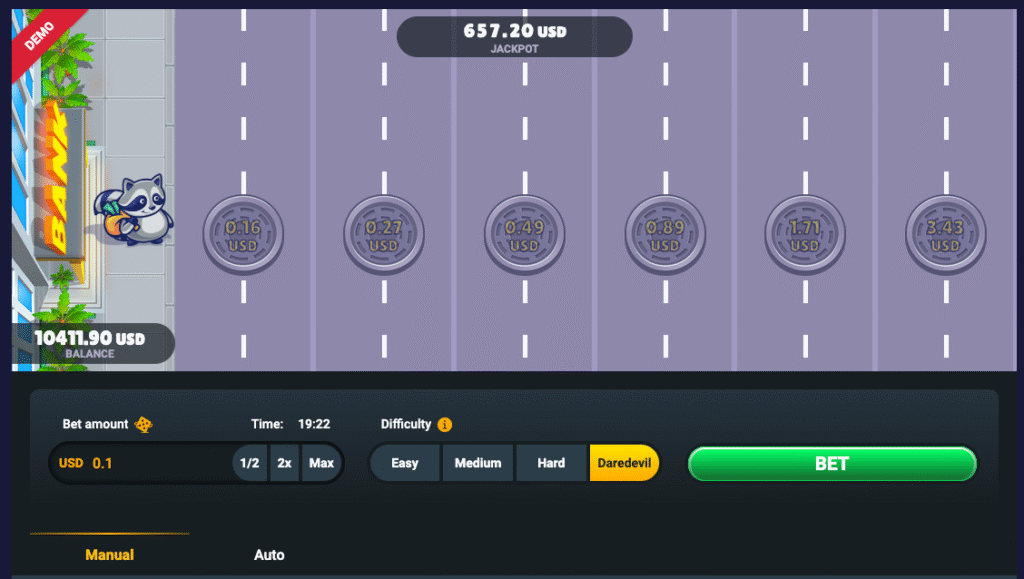Set bet to Max
The width and height of the screenshot is (1024, 579).
322,463
